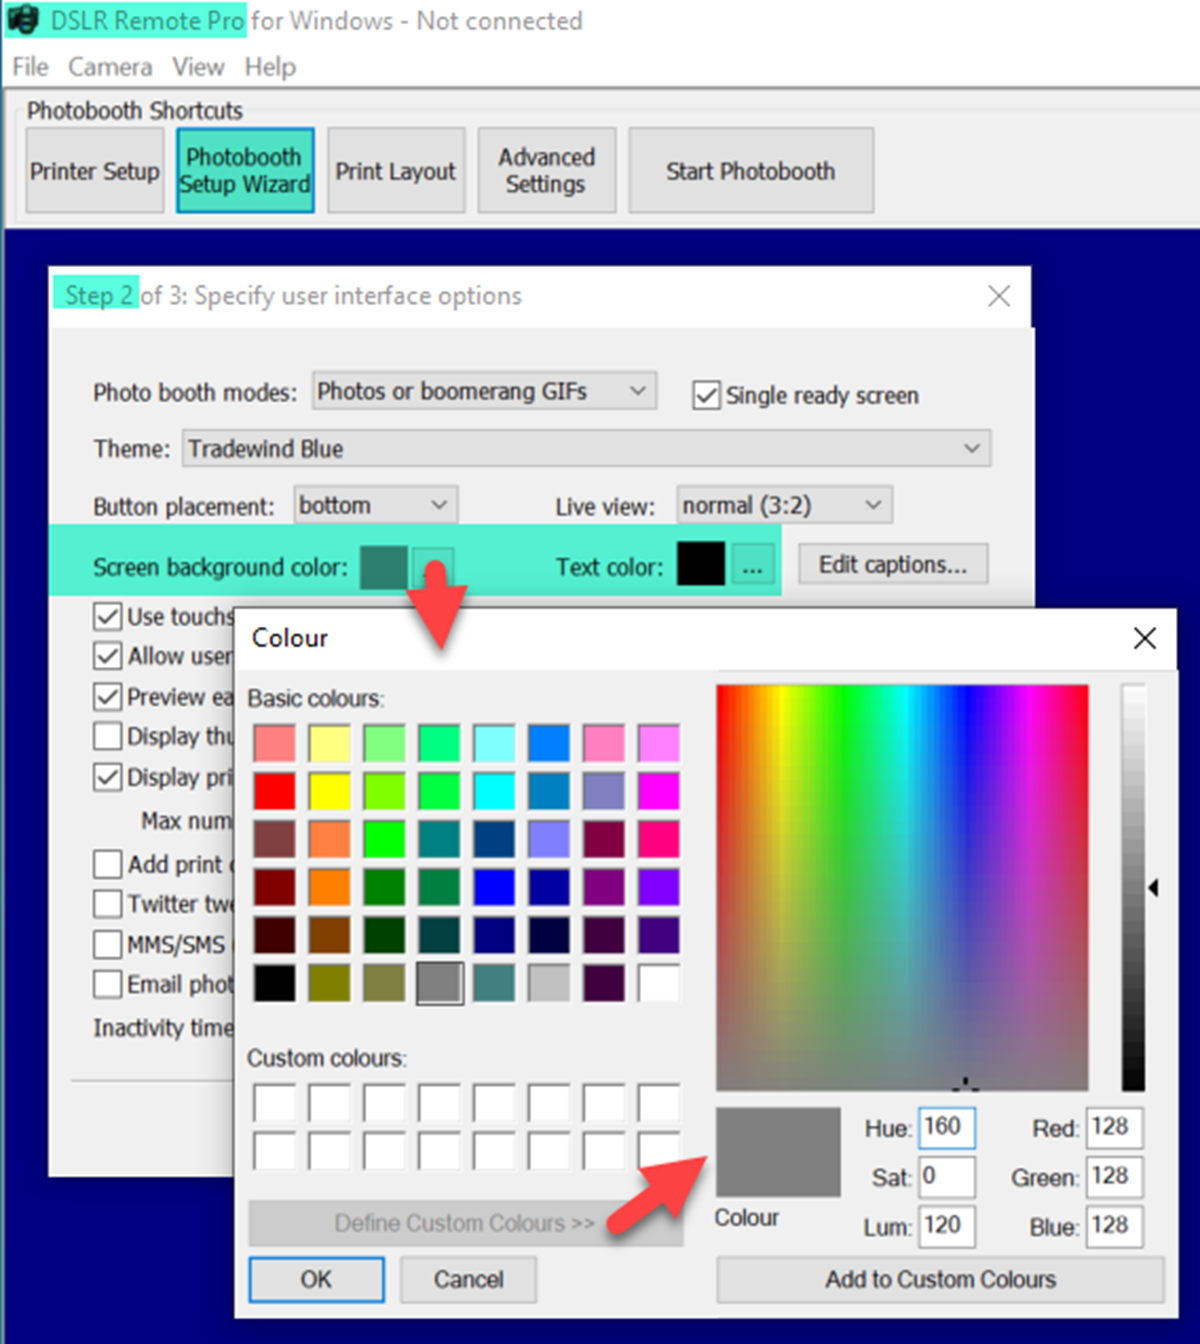Screen dimensions: 1200x1344
Task: Click the Printer Setup shortcut button
Action: (95, 171)
